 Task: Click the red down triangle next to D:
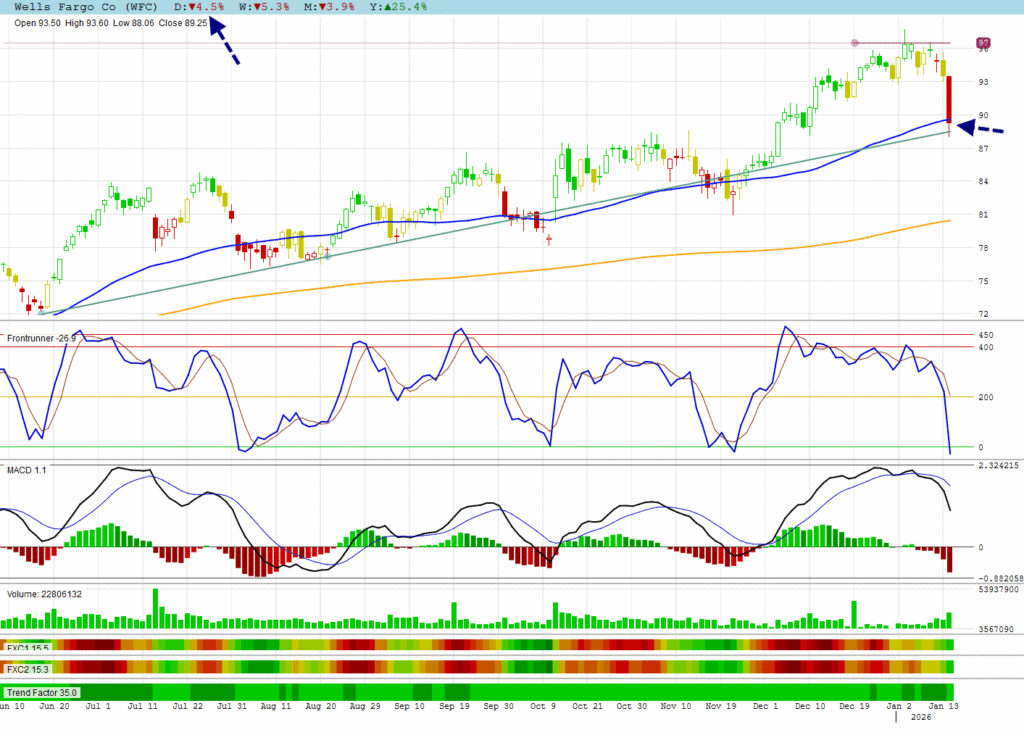click(x=192, y=7)
